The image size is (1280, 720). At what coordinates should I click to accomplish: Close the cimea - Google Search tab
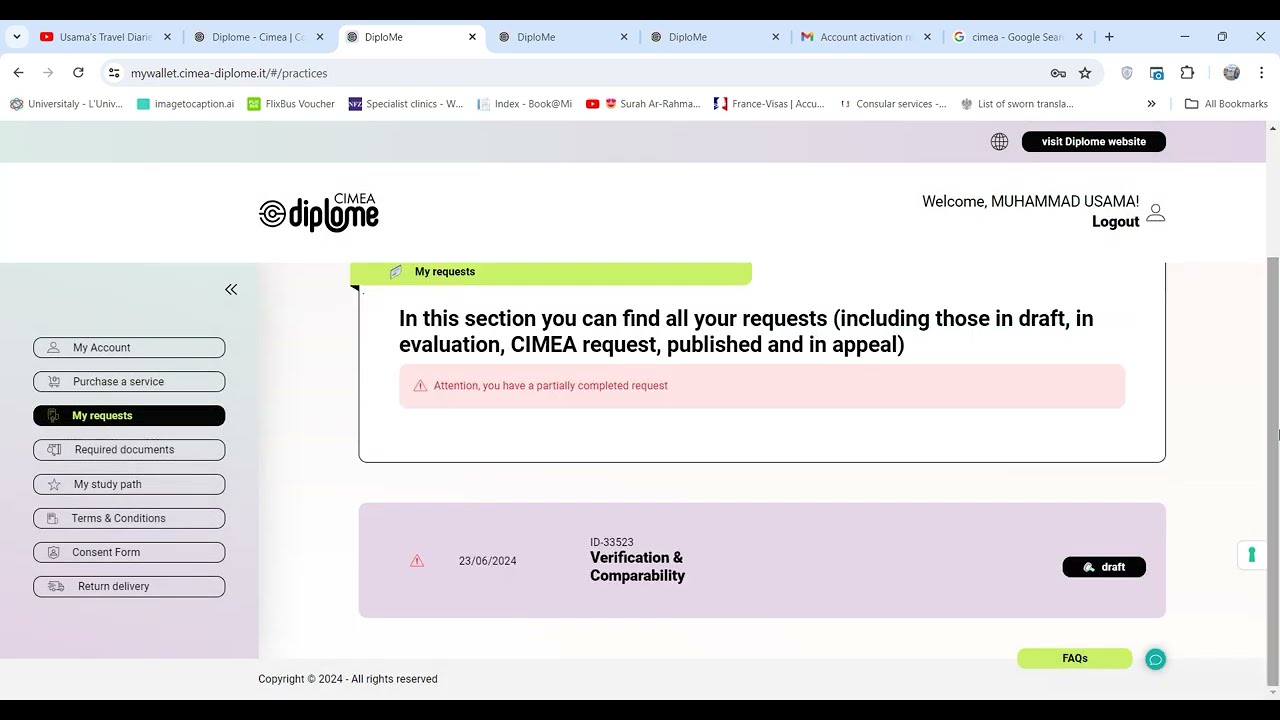pos(1079,37)
